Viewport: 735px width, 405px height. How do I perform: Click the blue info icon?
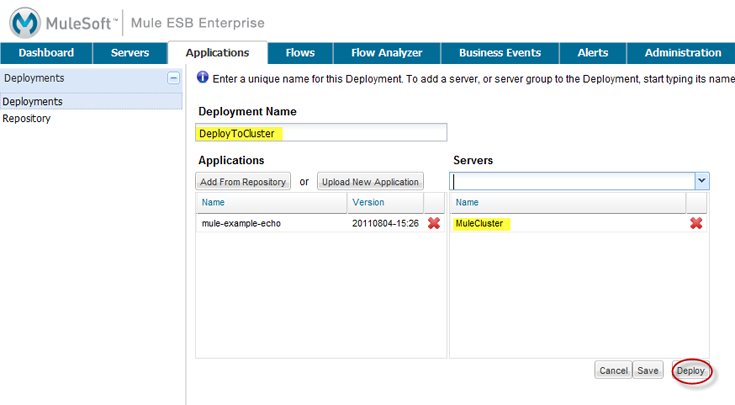click(202, 77)
